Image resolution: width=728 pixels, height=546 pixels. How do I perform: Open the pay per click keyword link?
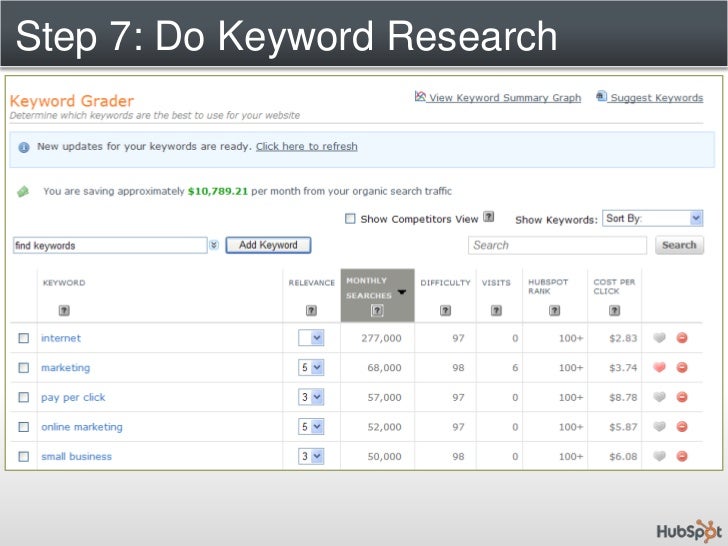pyautogui.click(x=73, y=397)
